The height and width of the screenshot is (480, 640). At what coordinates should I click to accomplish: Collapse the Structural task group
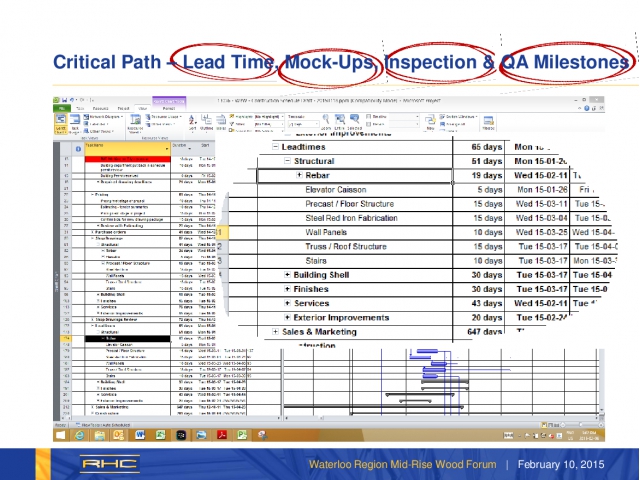coord(287,161)
